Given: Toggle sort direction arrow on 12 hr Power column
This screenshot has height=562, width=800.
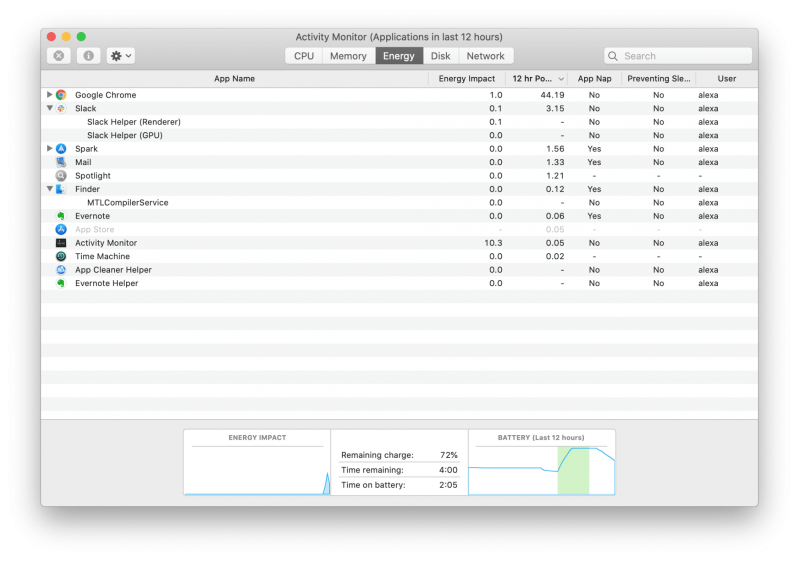Looking at the screenshot, I should 561,79.
